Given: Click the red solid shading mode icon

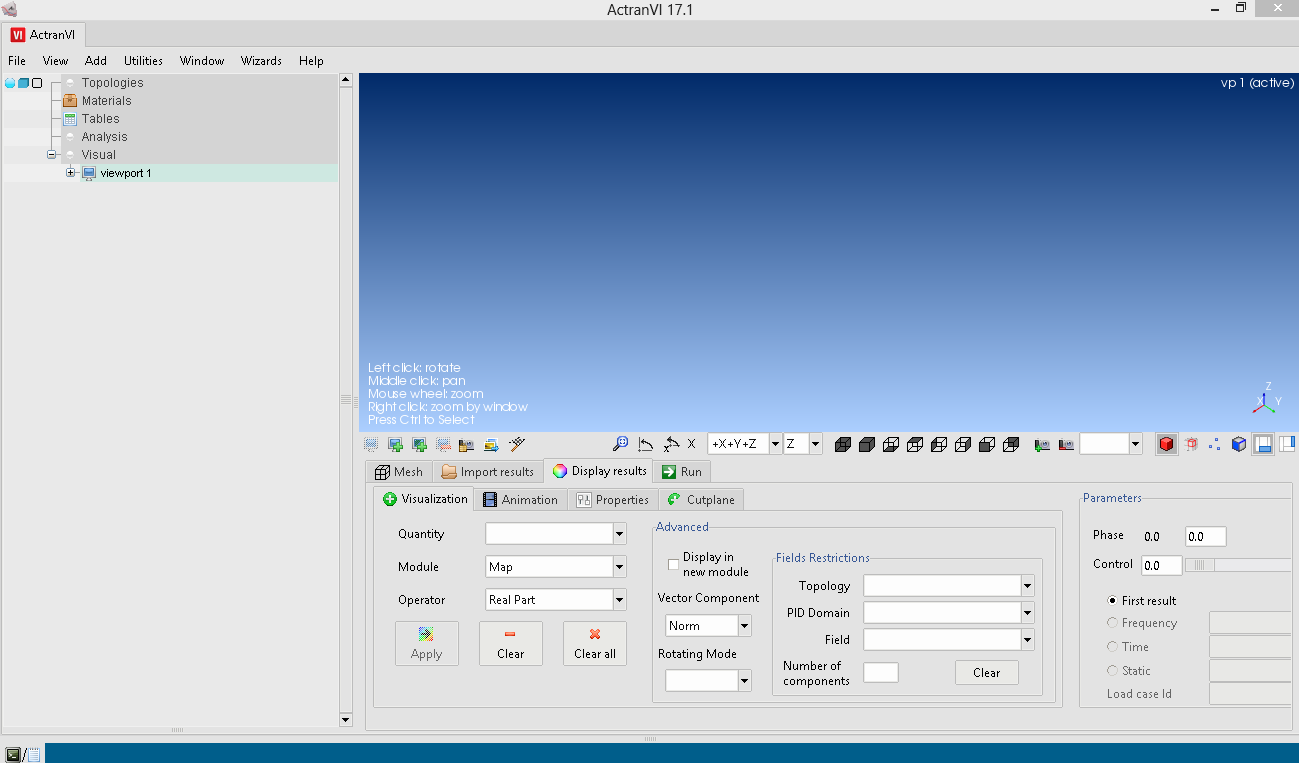Looking at the screenshot, I should pos(1166,444).
